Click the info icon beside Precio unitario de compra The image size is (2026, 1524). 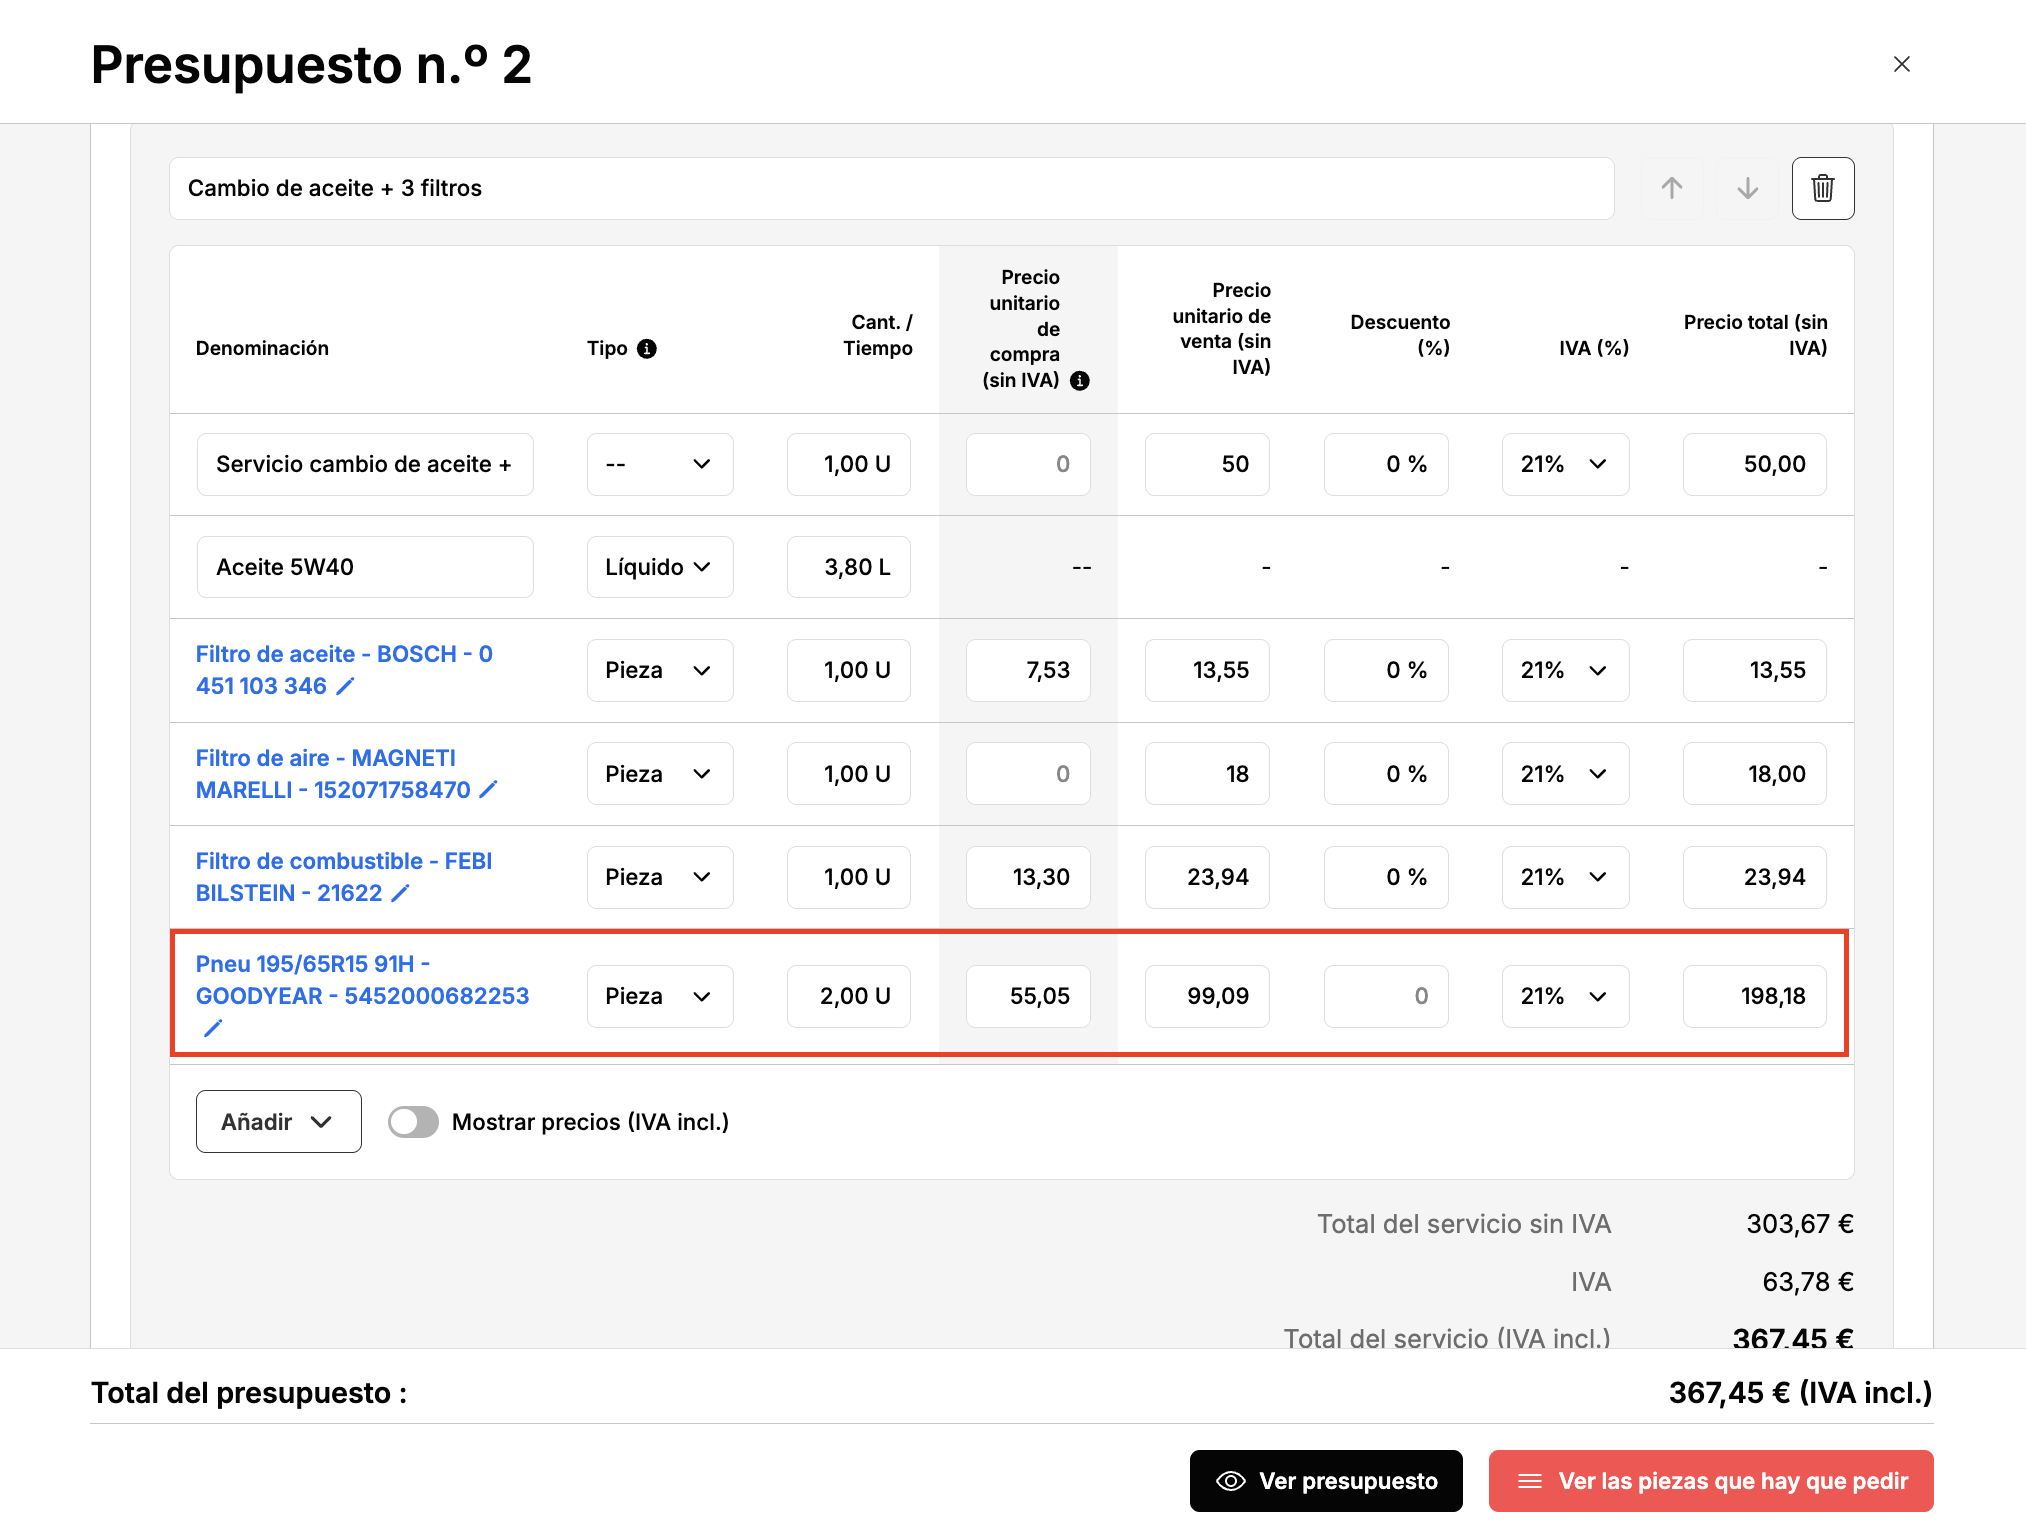1079,380
